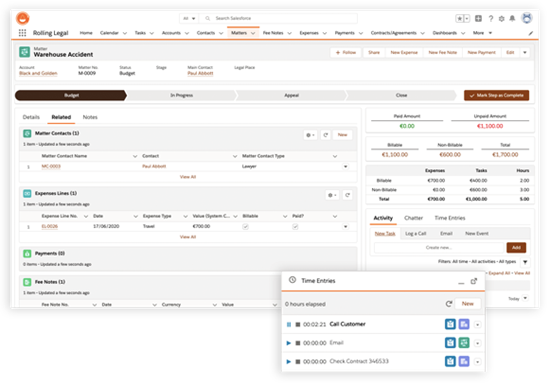Image resolution: width=550 pixels, height=386 pixels.
Task: Open the app launcher grid icon
Action: (x=22, y=33)
